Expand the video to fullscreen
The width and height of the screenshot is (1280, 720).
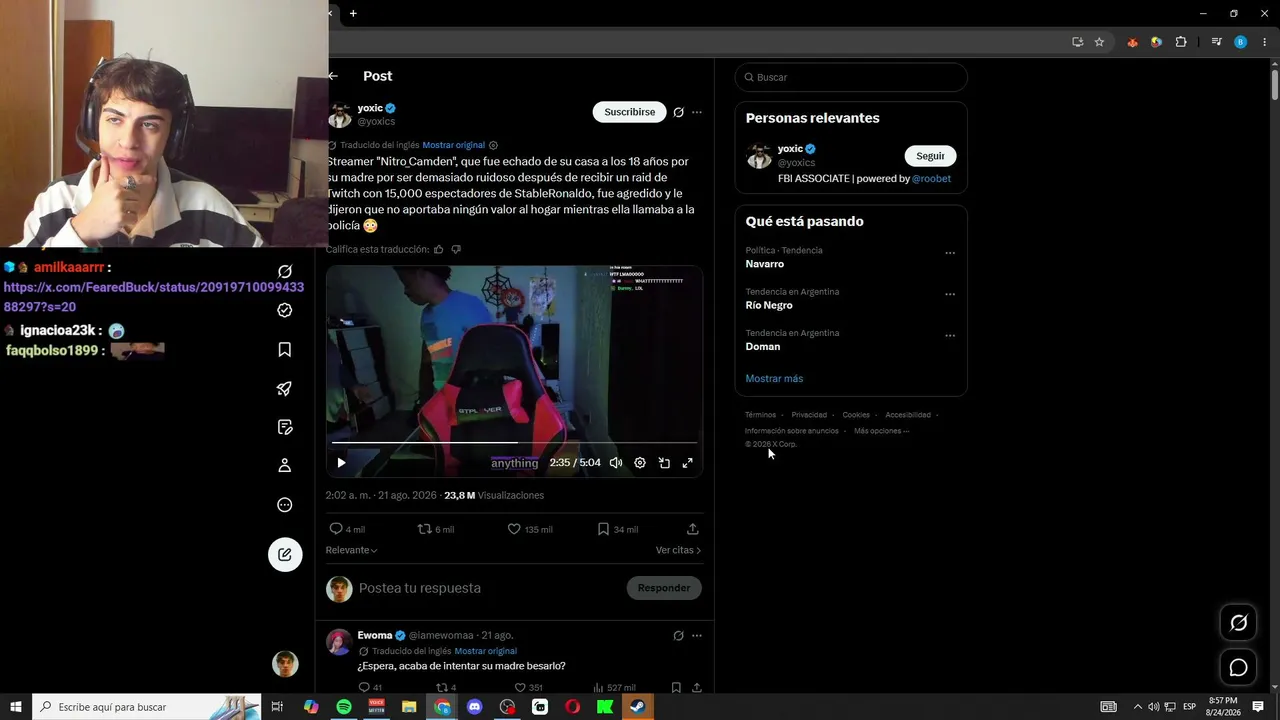click(x=688, y=463)
